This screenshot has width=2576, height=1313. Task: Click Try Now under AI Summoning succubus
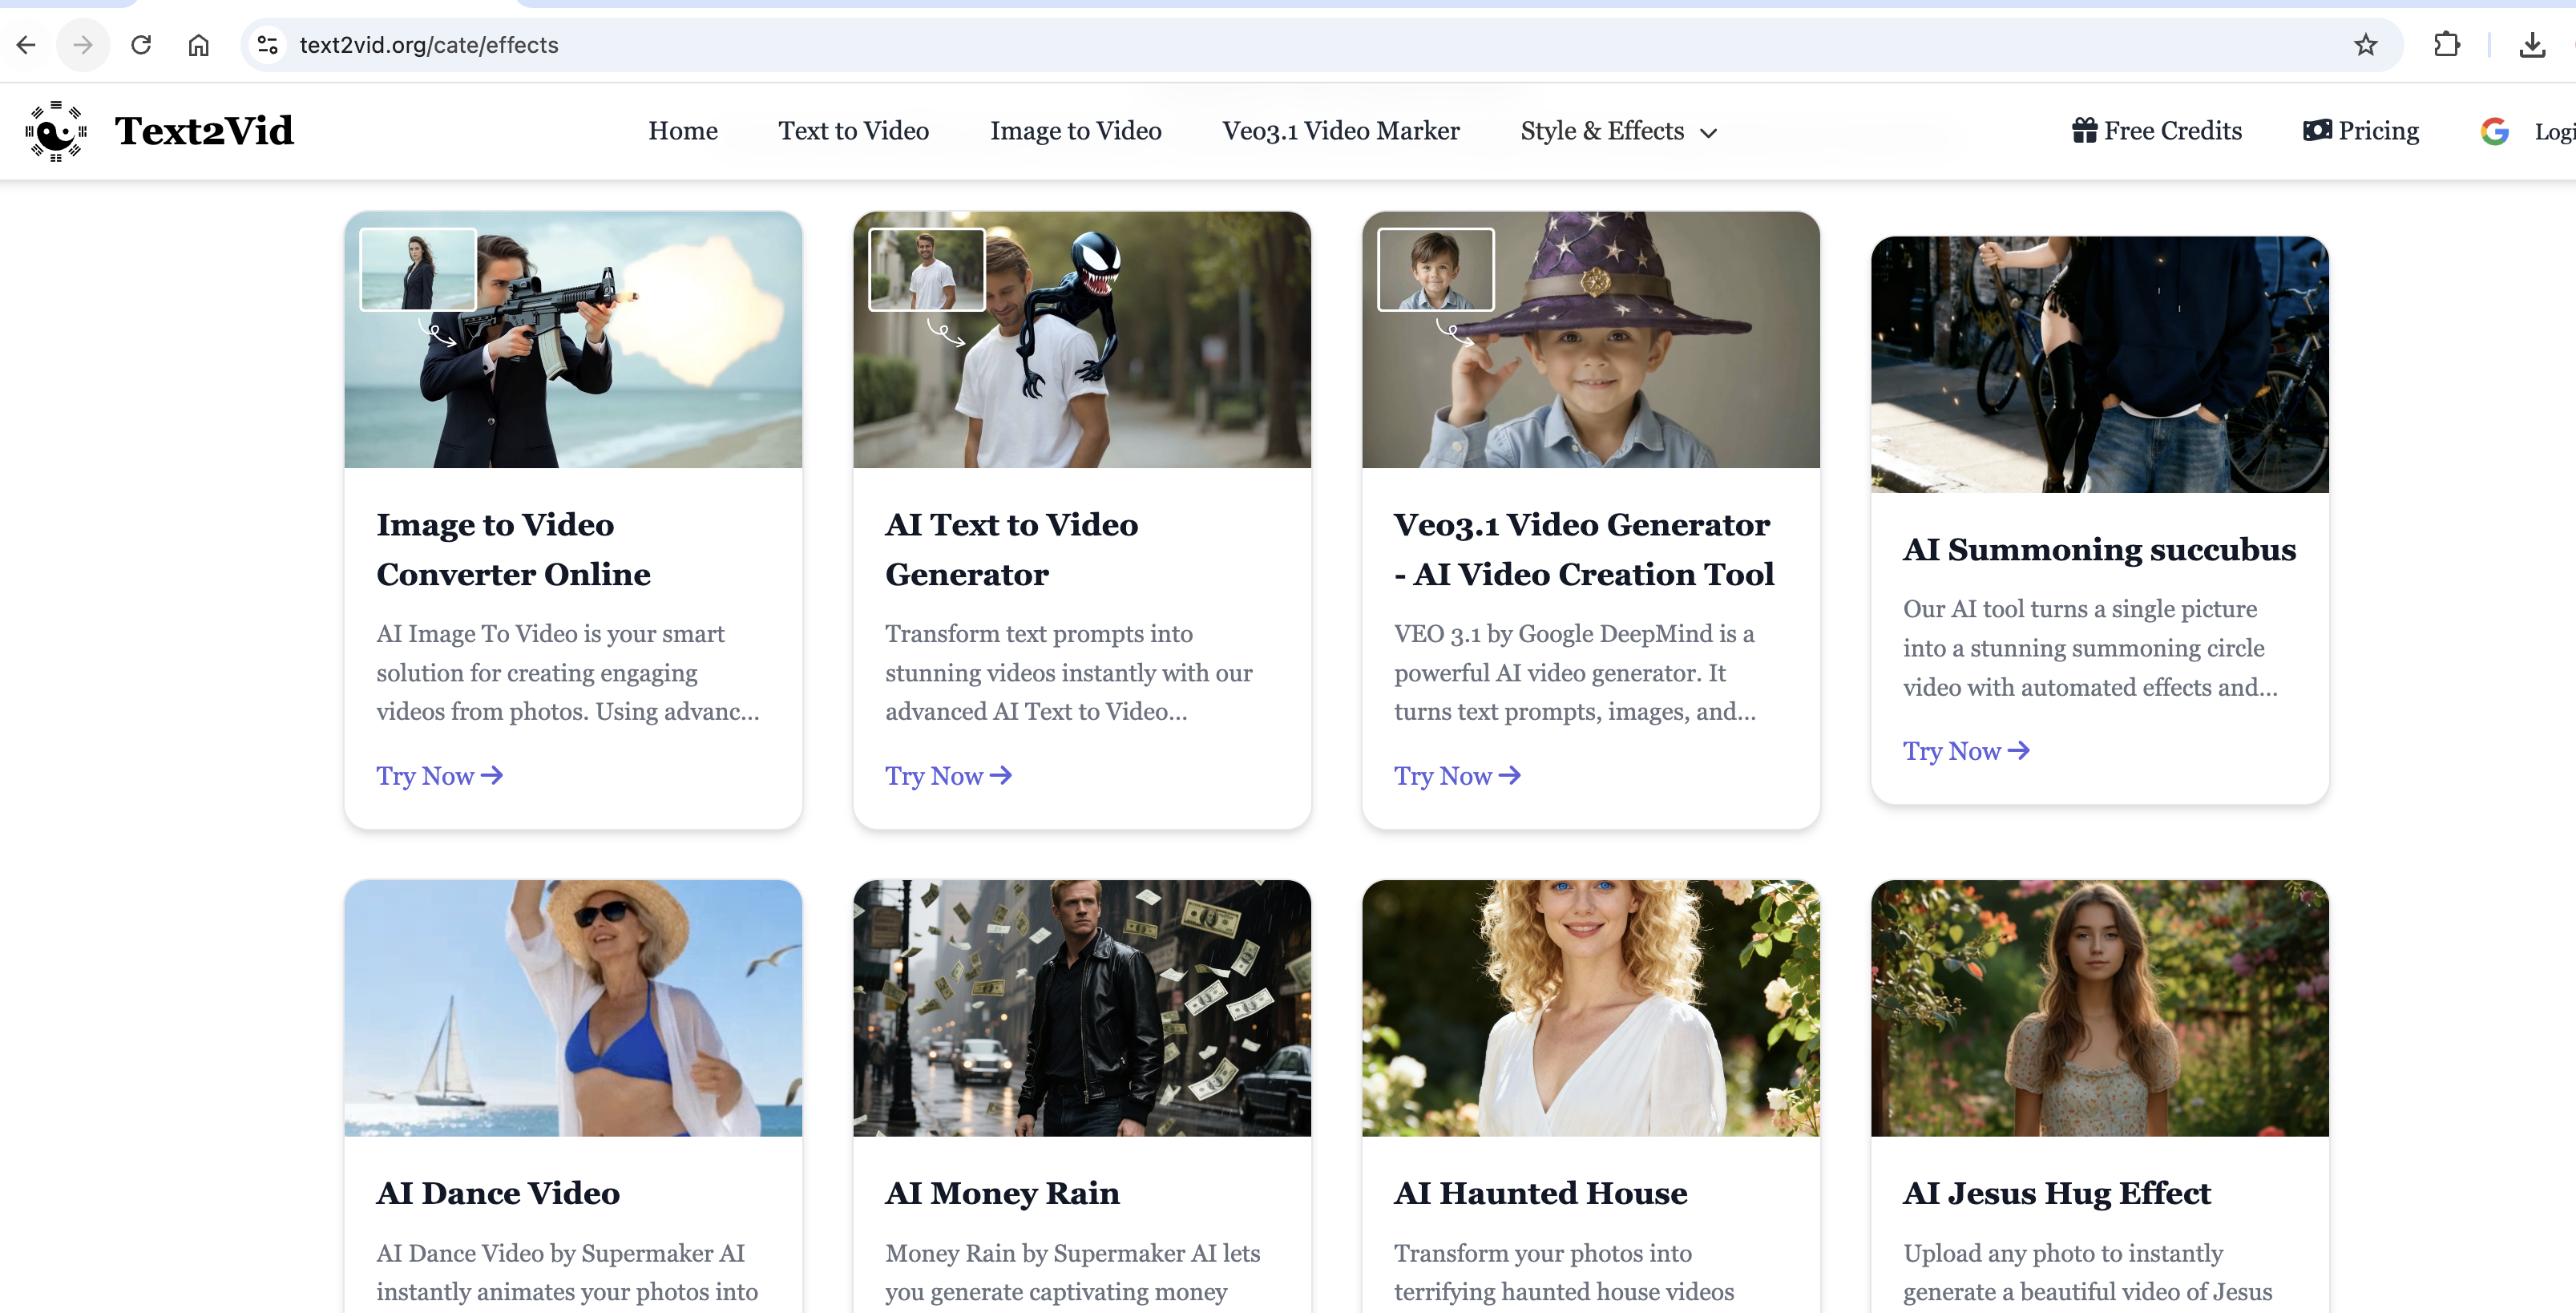[1965, 751]
